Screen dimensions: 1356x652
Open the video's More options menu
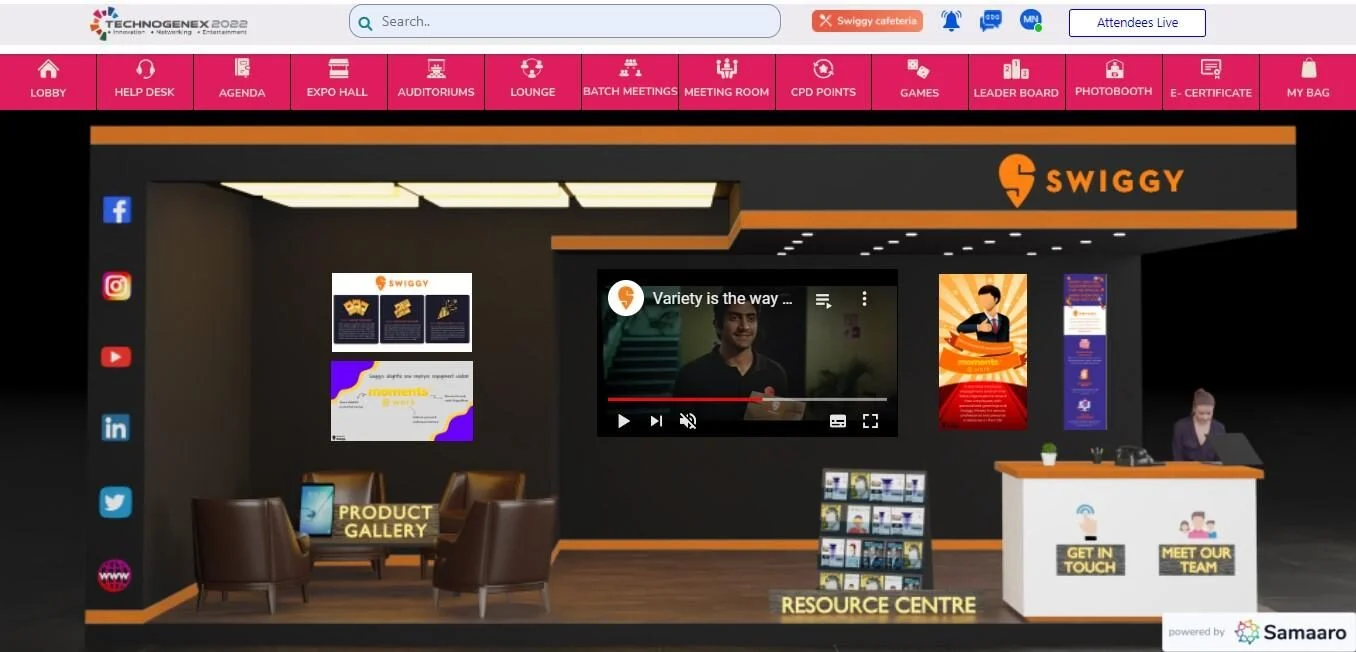864,298
